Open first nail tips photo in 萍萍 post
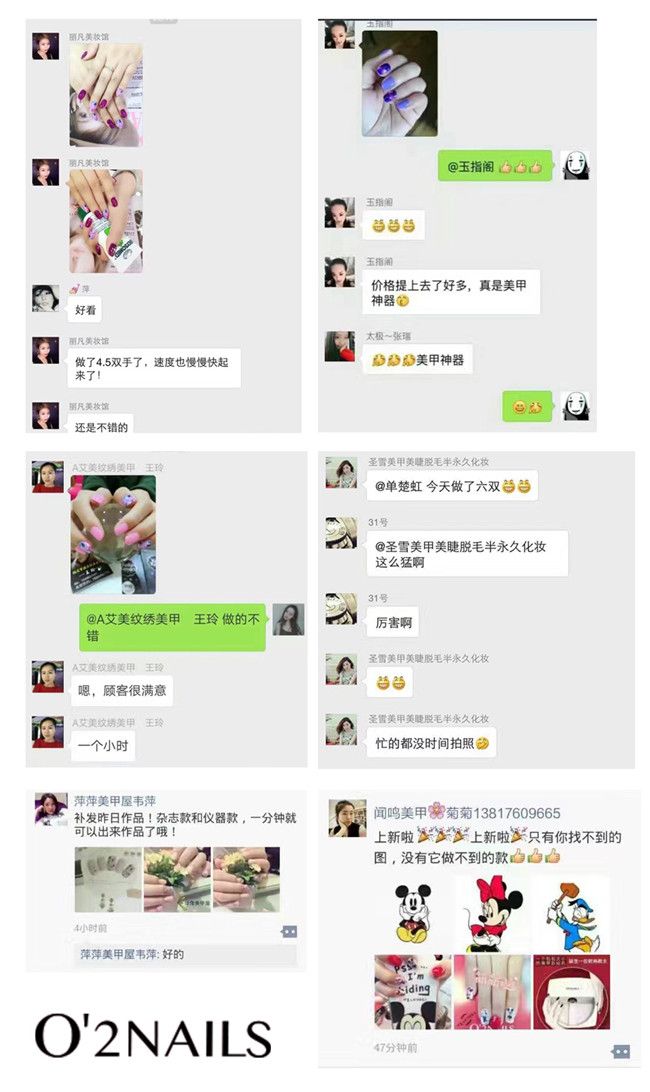Viewport: 650px width, 1092px height. click(108, 880)
